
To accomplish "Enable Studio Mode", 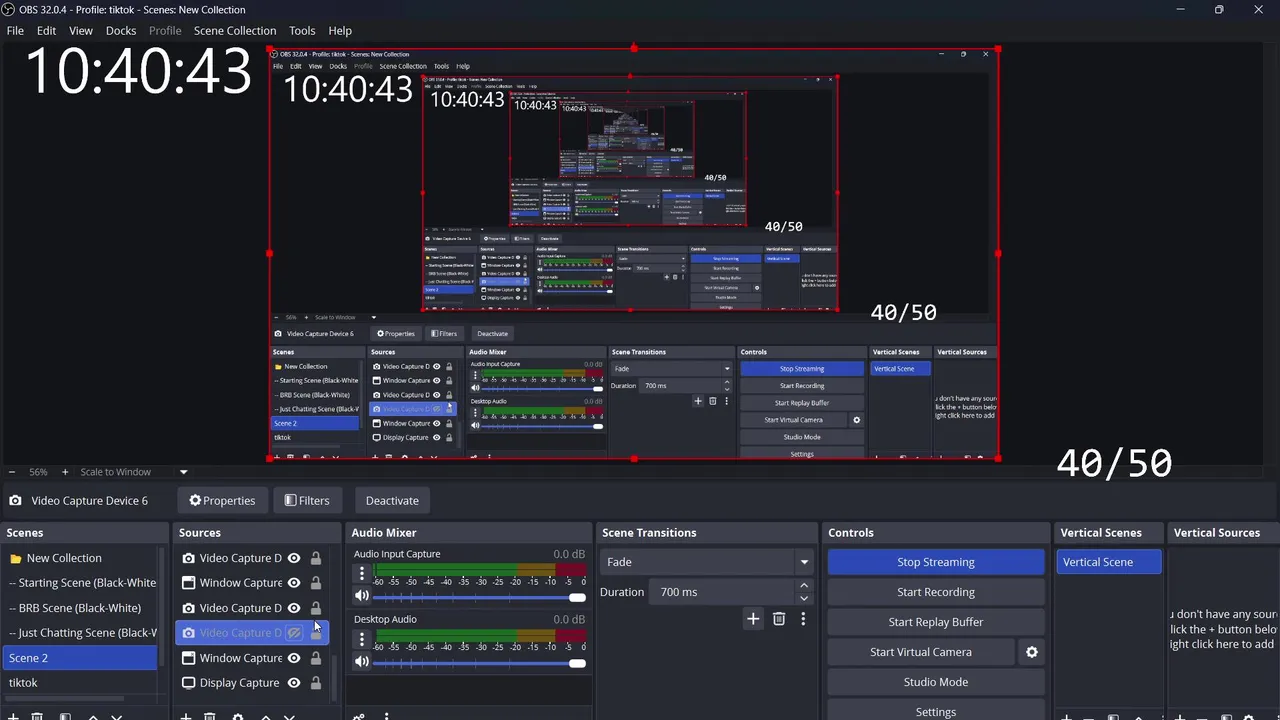I will click(936, 682).
